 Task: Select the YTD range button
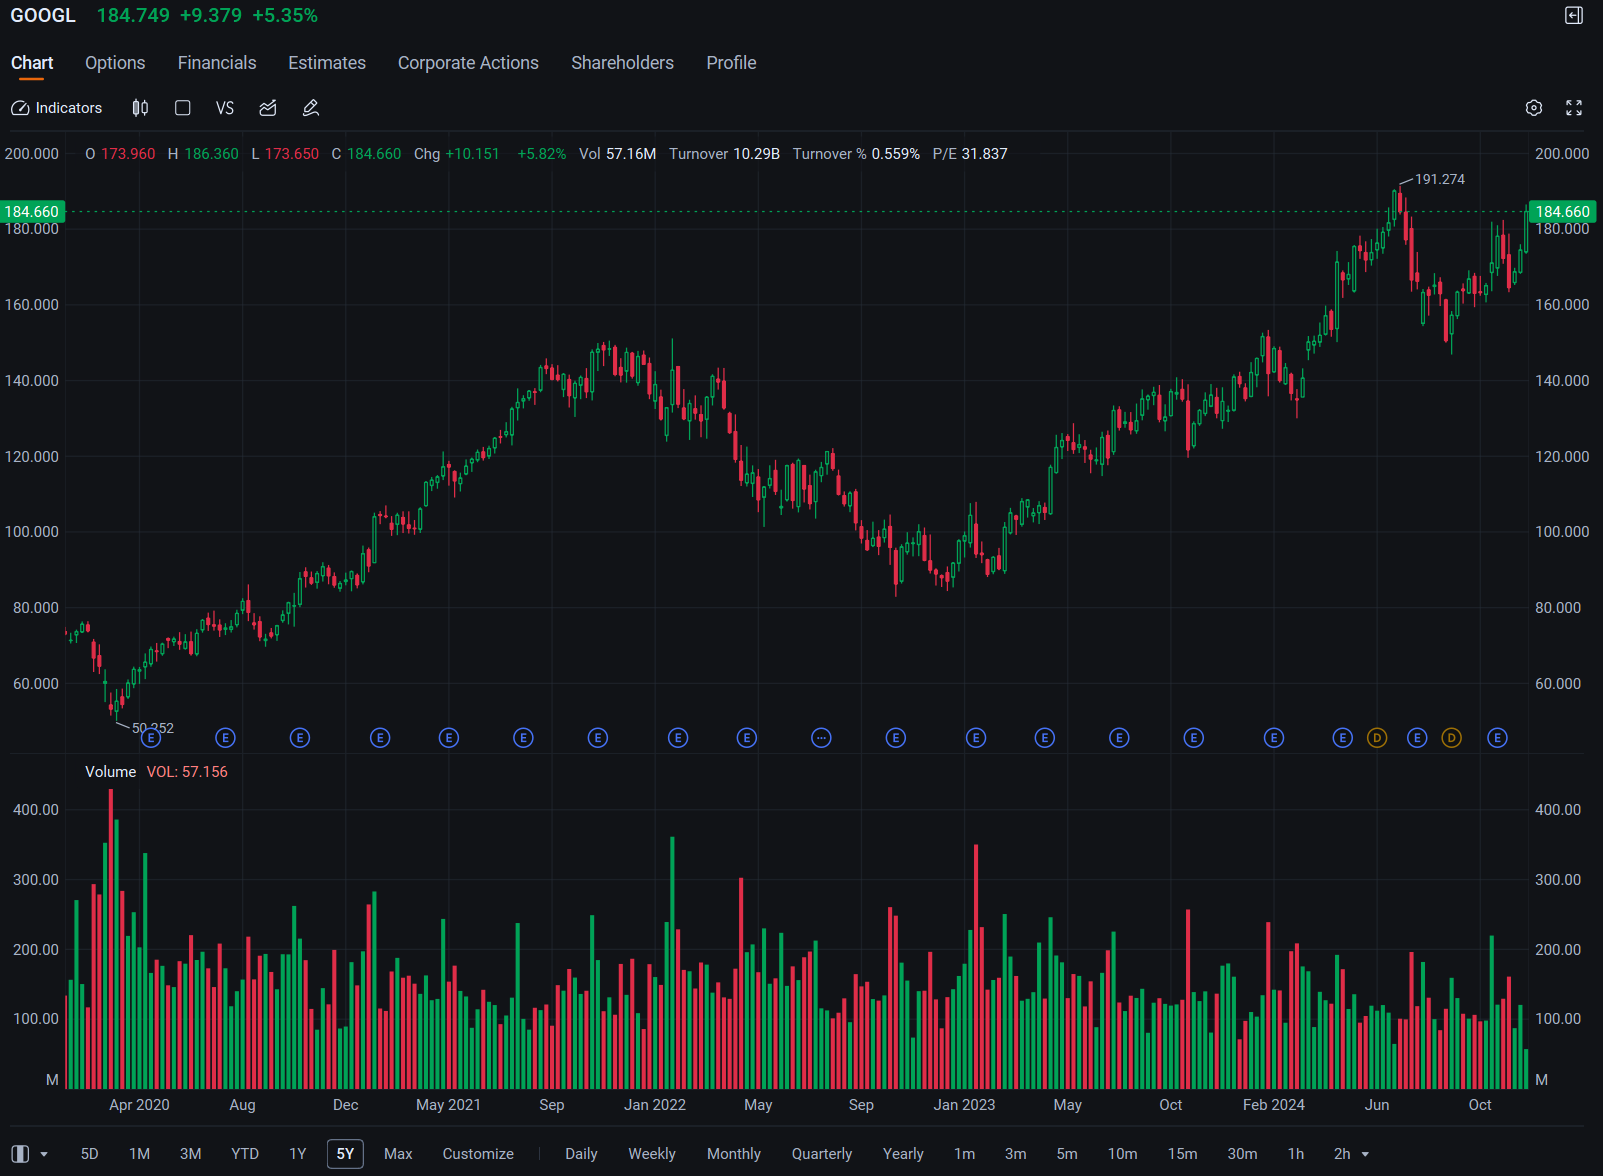[x=245, y=1154]
